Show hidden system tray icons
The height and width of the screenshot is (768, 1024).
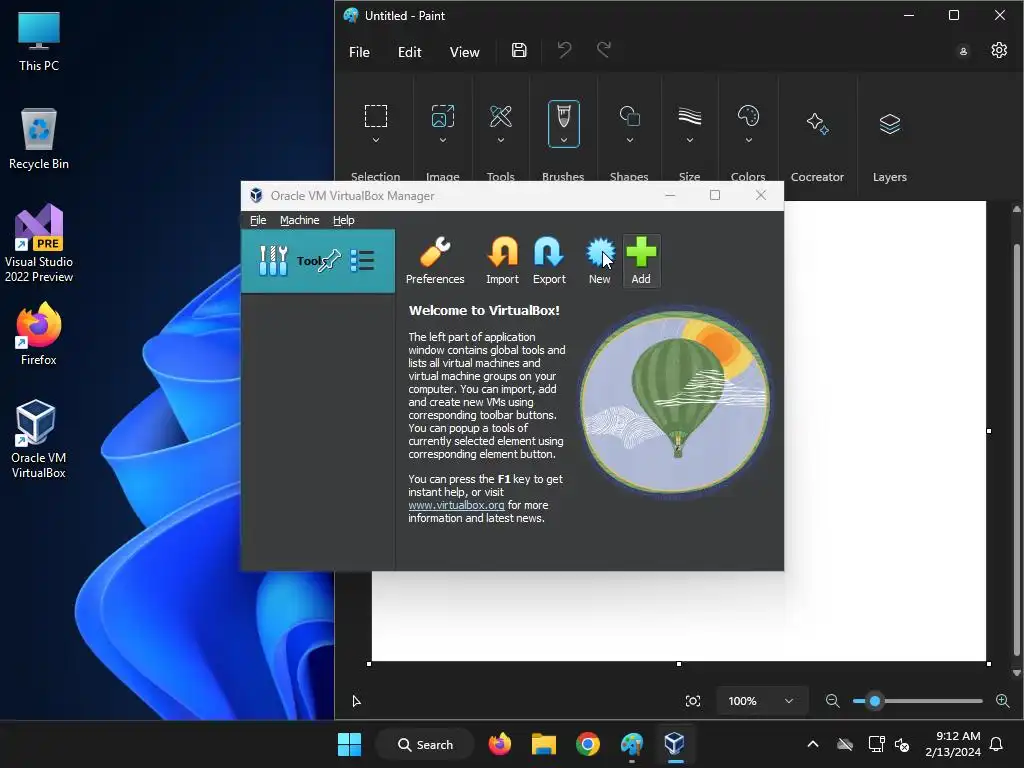tap(813, 744)
